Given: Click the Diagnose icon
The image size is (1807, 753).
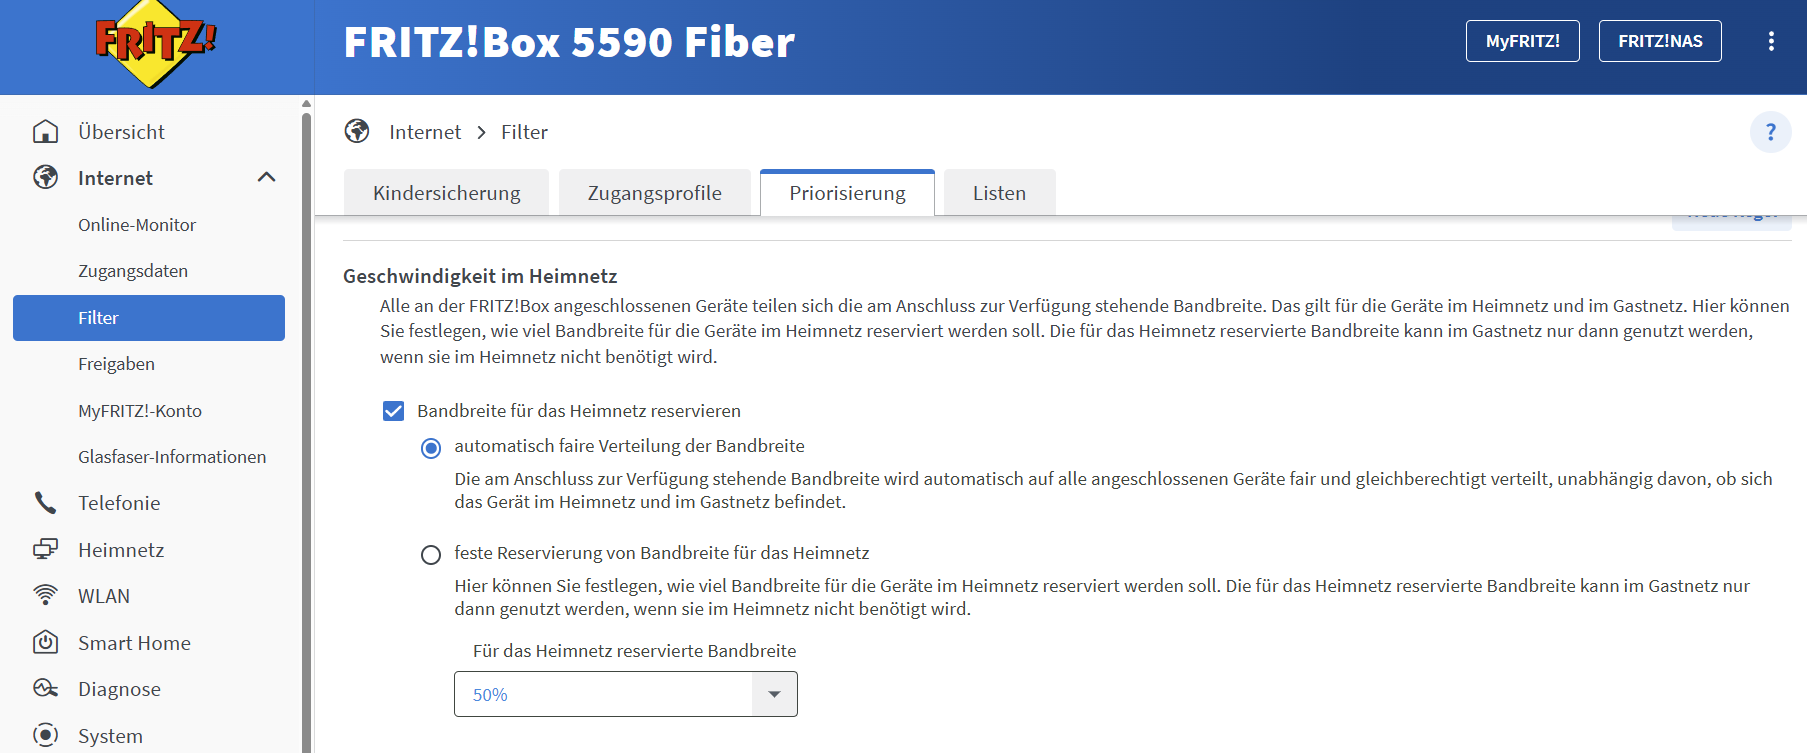Looking at the screenshot, I should pyautogui.click(x=46, y=689).
